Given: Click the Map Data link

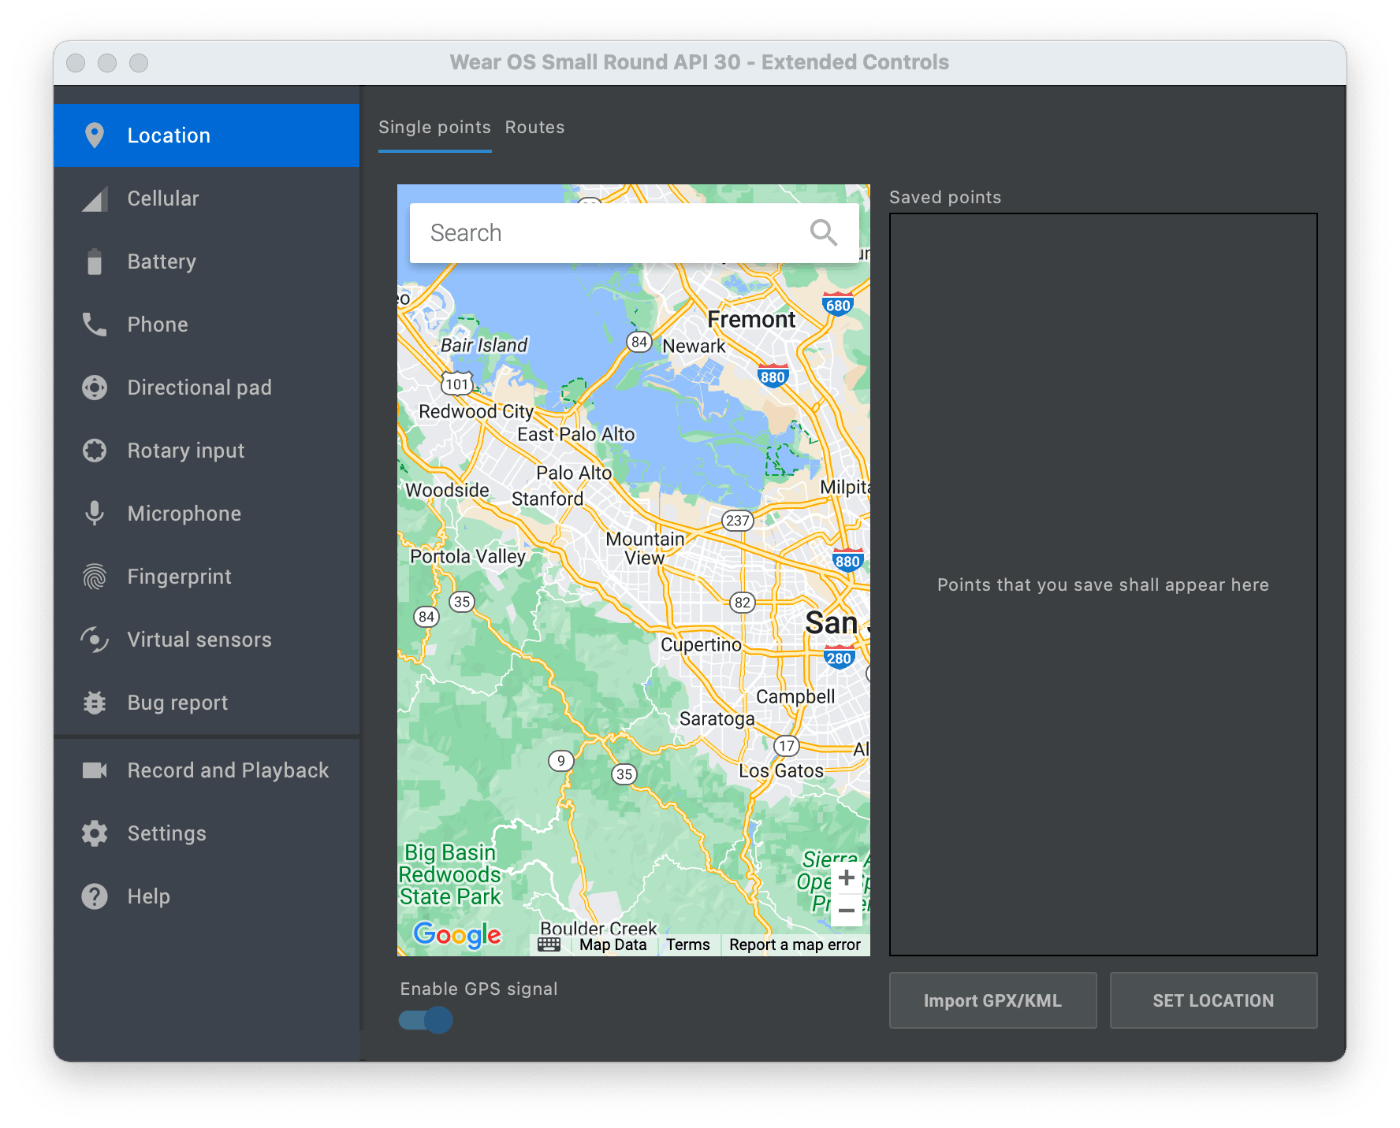Looking at the screenshot, I should (613, 944).
